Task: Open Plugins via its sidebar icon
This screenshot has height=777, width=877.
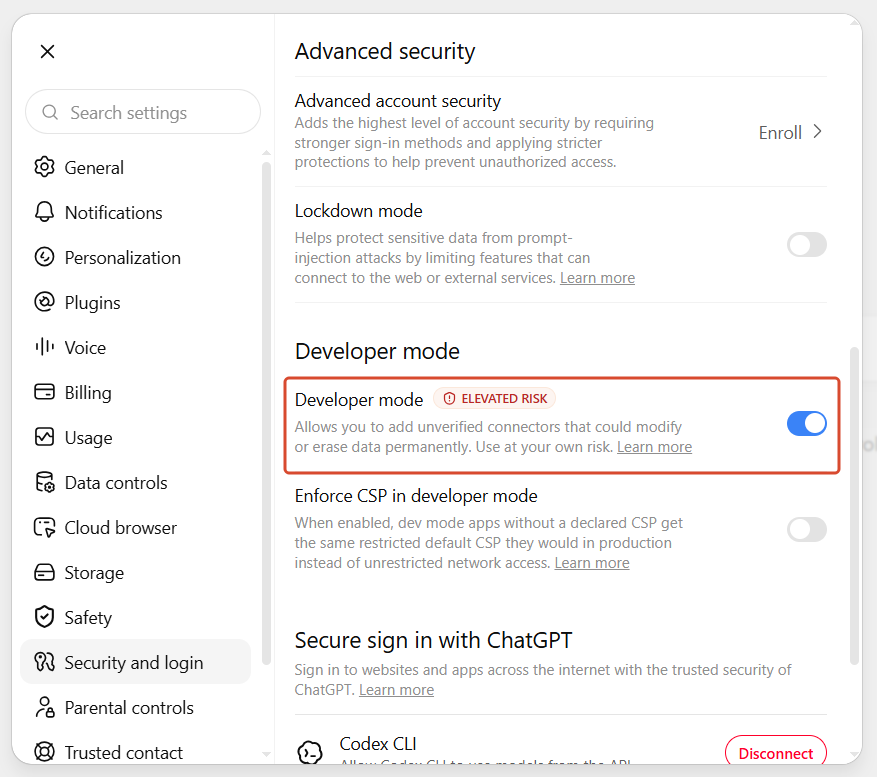Action: pyautogui.click(x=44, y=302)
